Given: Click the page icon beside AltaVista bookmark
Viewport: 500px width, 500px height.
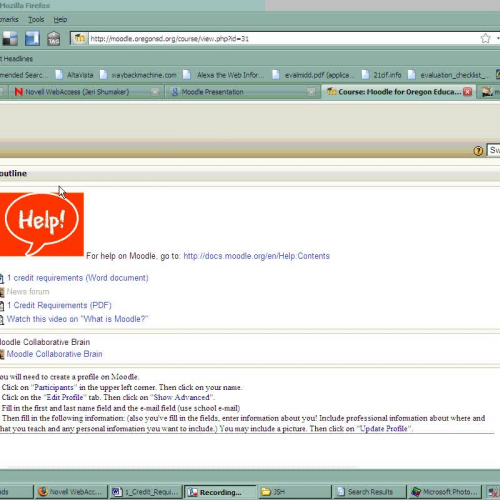Looking at the screenshot, I should (x=59, y=75).
